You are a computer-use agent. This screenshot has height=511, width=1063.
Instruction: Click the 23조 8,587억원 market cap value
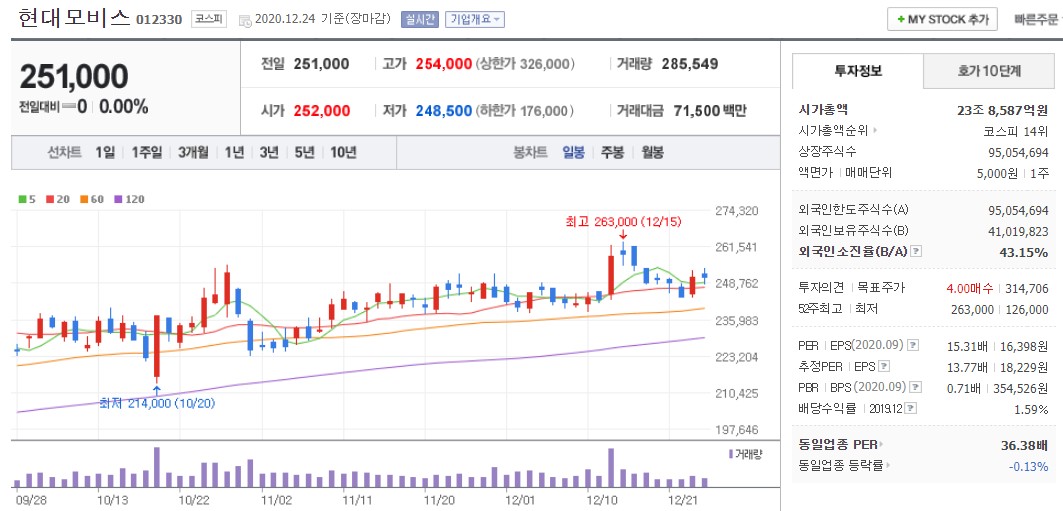[x=1001, y=110]
